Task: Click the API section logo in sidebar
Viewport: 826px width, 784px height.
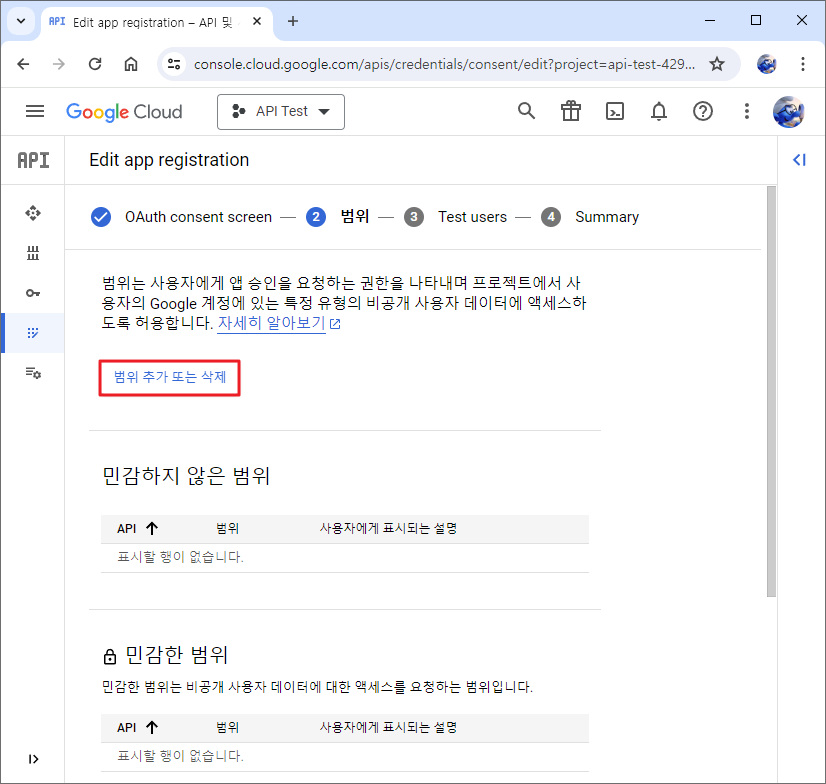Action: [x=33, y=160]
